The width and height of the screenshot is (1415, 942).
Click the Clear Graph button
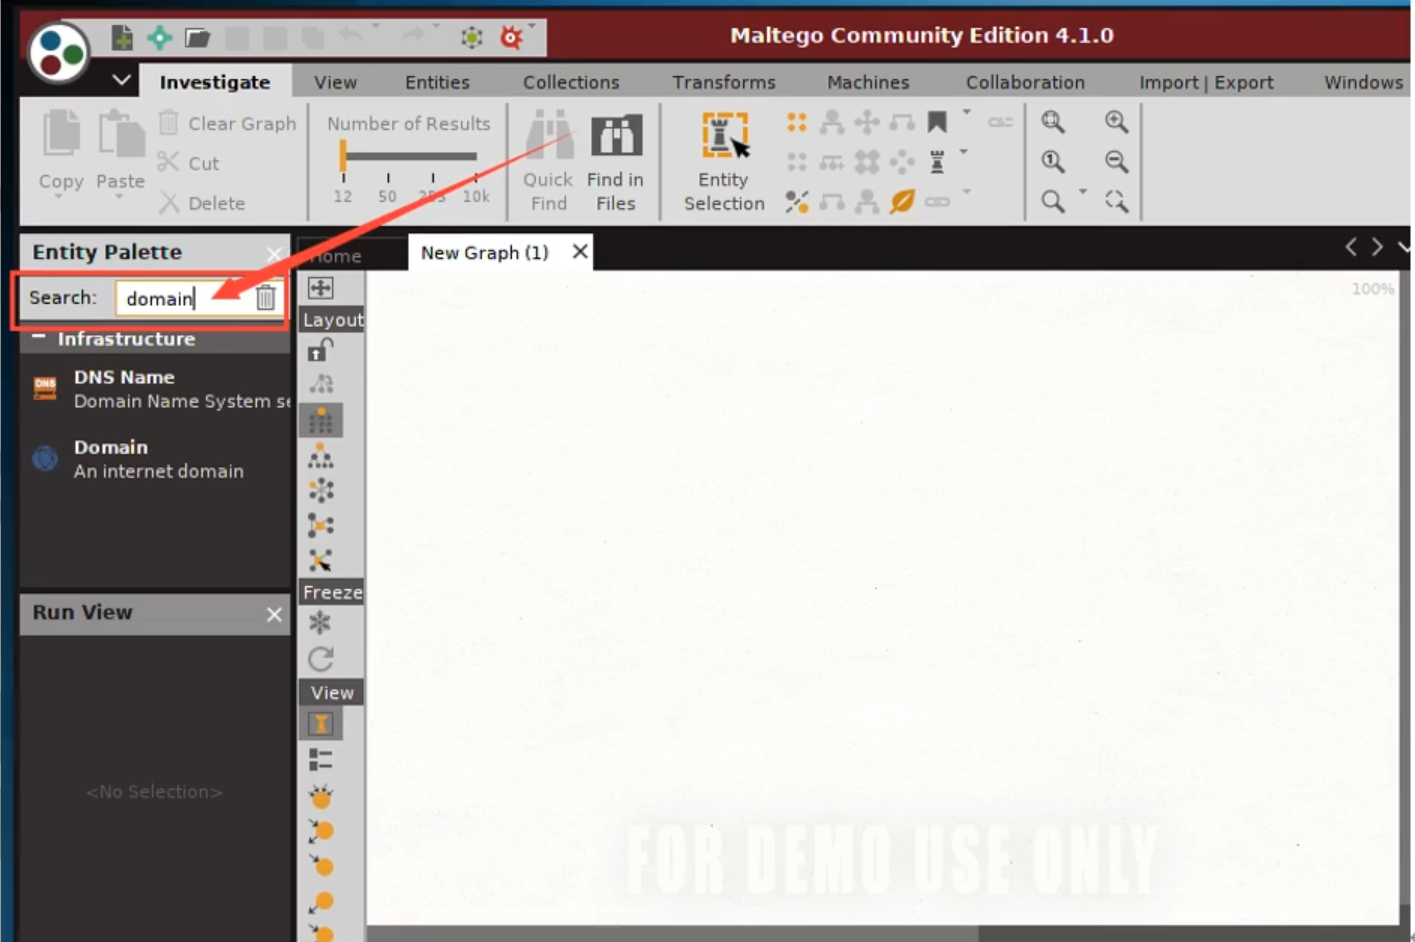click(x=228, y=123)
